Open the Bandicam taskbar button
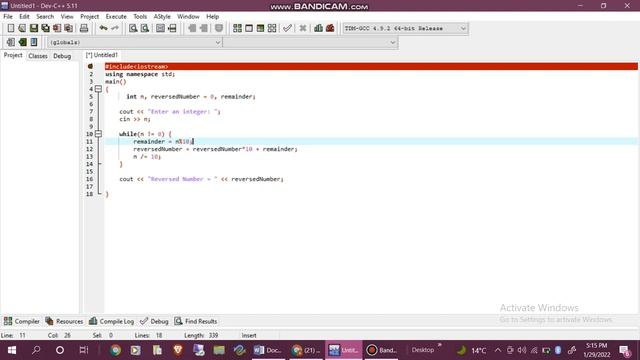 381,350
